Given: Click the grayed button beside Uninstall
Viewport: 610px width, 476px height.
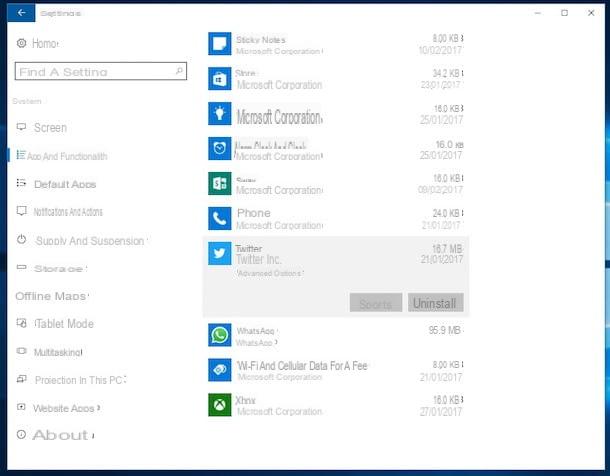Looking at the screenshot, I should point(376,303).
